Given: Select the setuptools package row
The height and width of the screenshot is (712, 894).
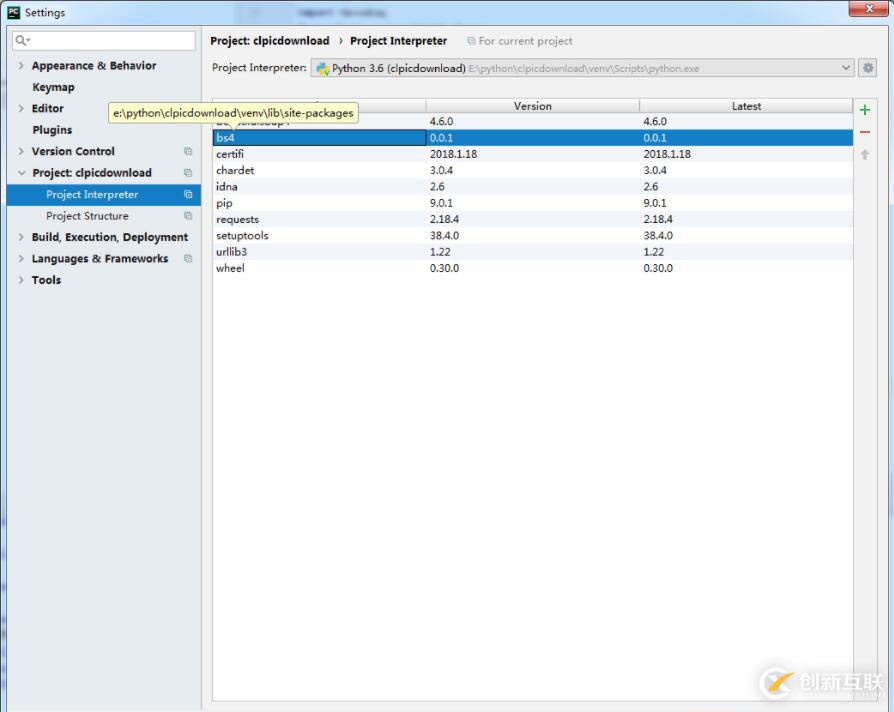Looking at the screenshot, I should pyautogui.click(x=533, y=235).
